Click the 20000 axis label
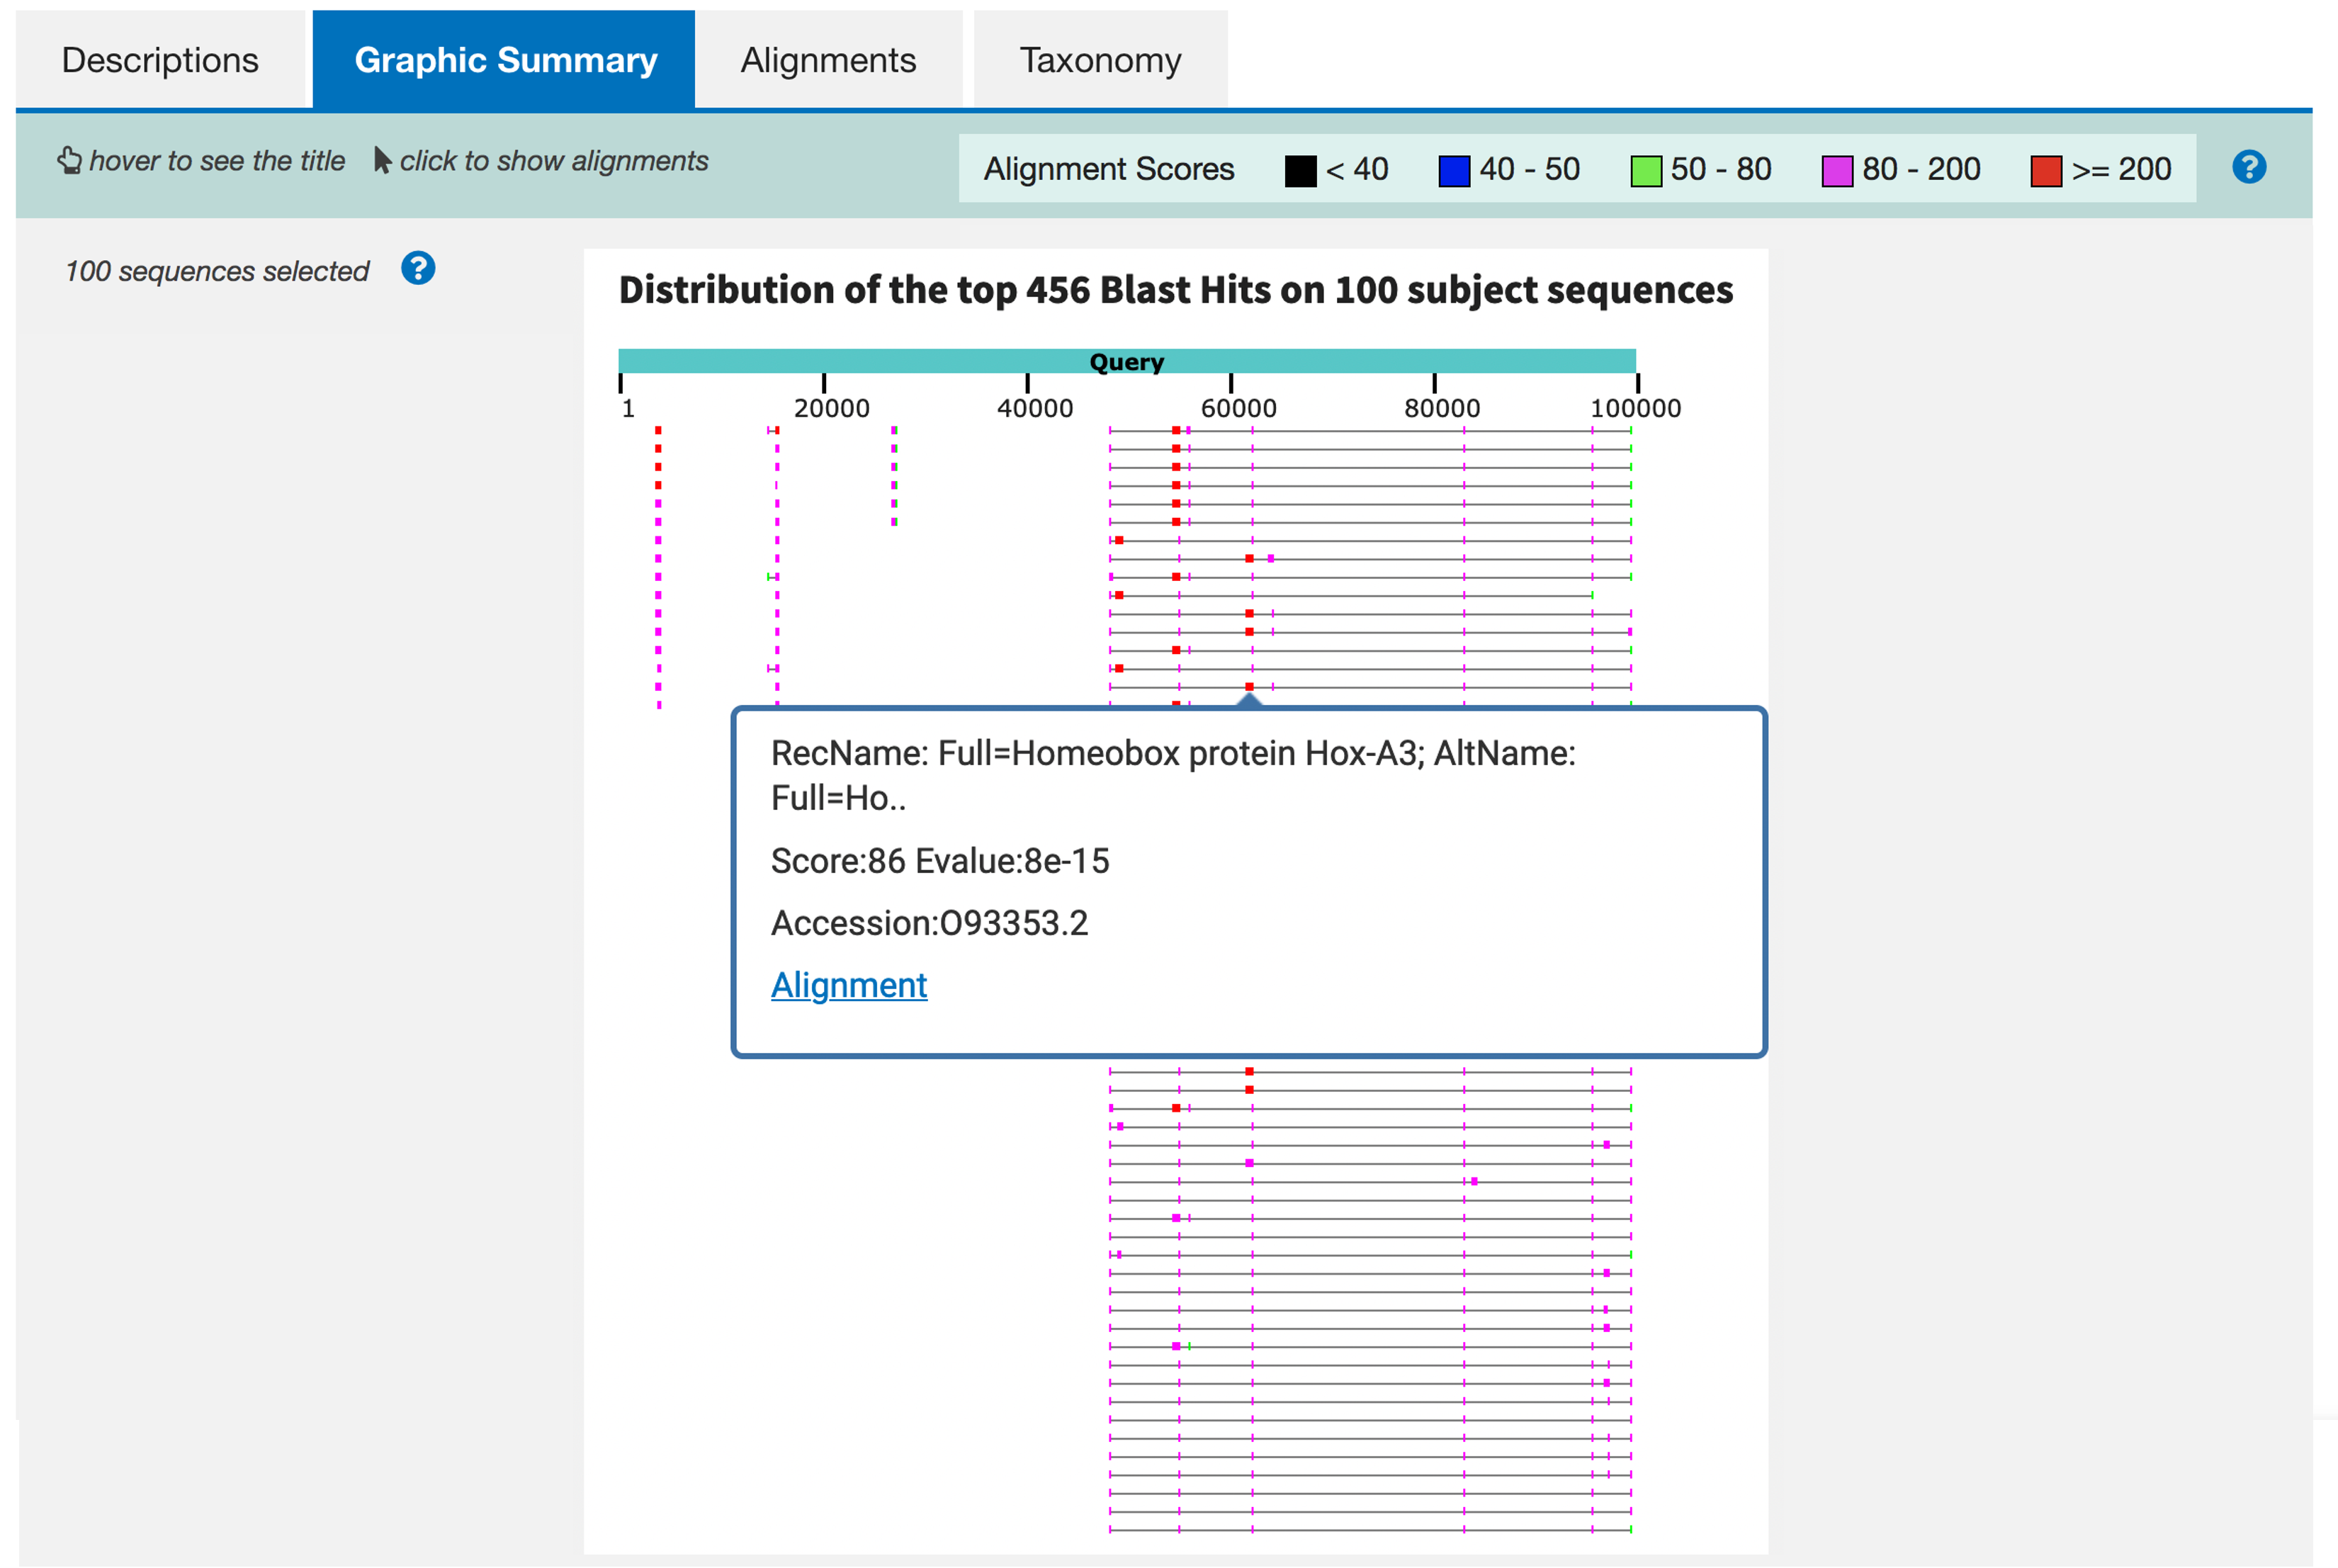Screen dimensions: 2338x1568 click(831, 408)
